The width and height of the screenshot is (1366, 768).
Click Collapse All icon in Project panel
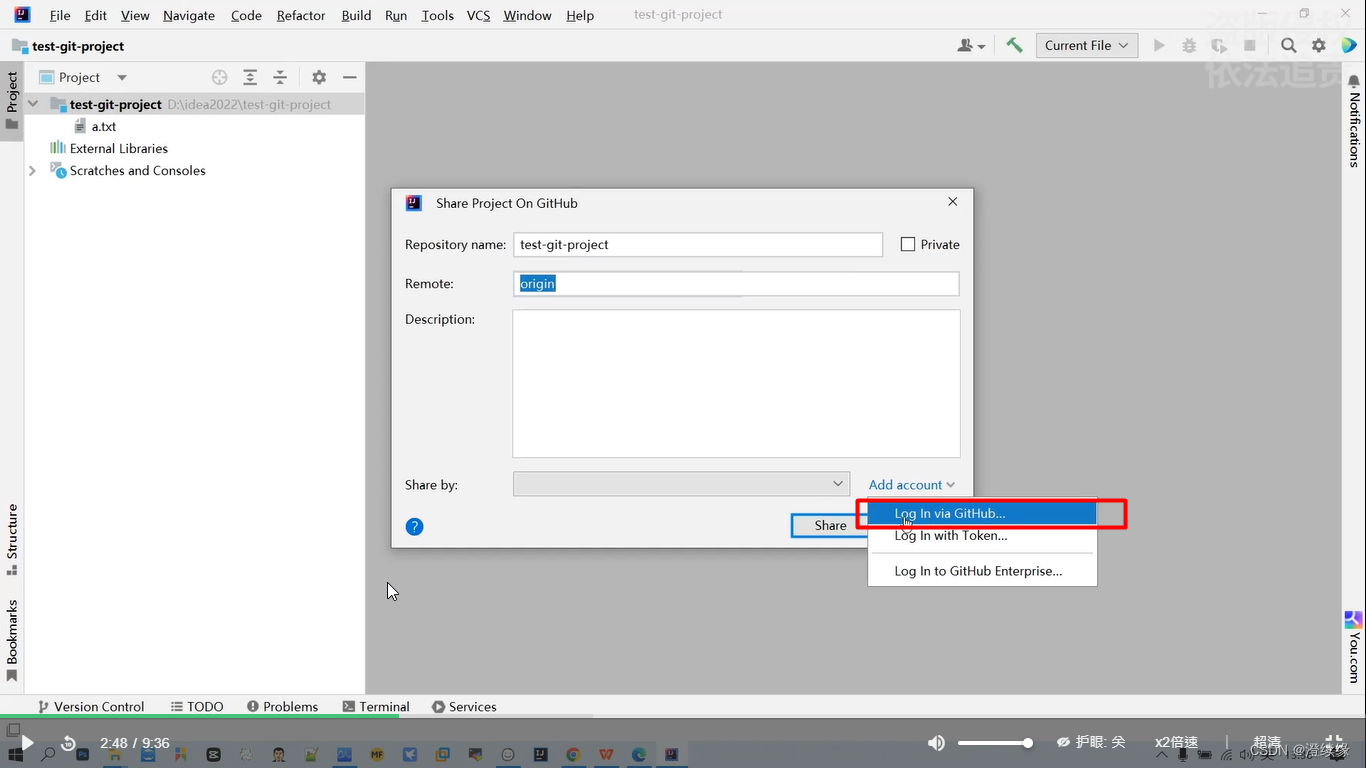coord(280,77)
